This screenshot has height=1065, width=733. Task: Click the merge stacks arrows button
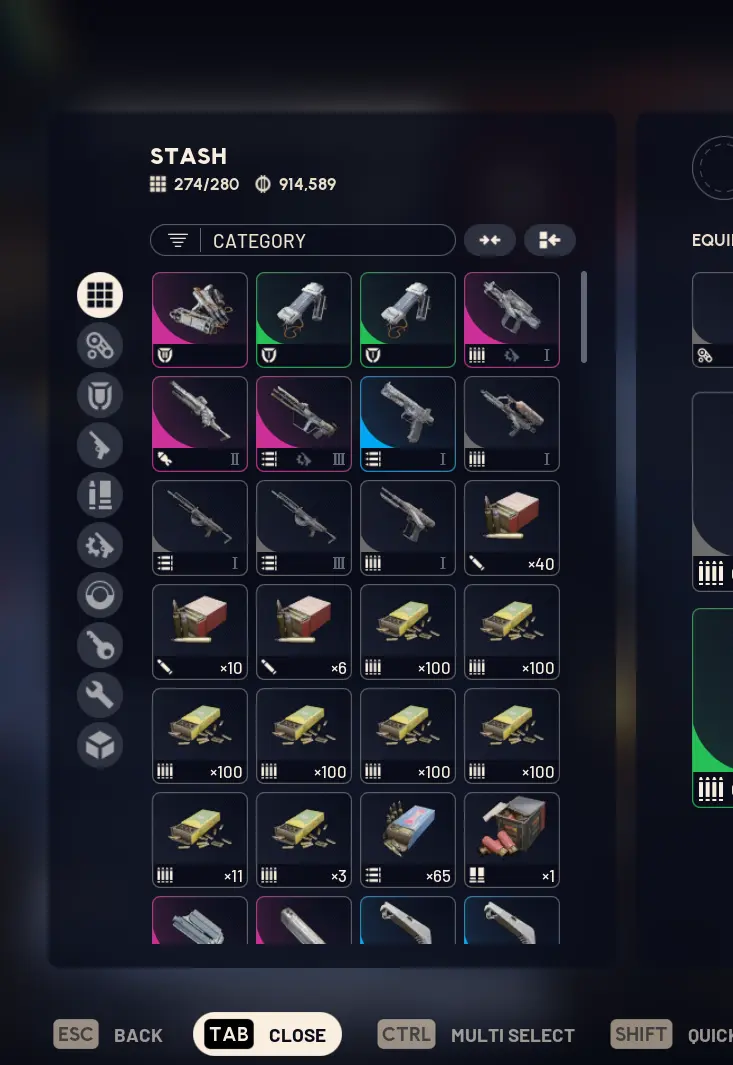click(490, 240)
